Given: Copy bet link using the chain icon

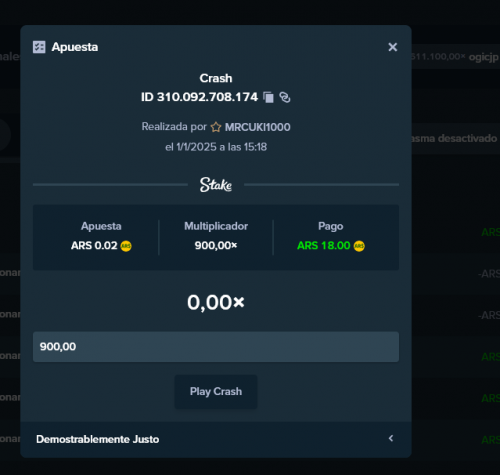Looking at the screenshot, I should pos(285,97).
